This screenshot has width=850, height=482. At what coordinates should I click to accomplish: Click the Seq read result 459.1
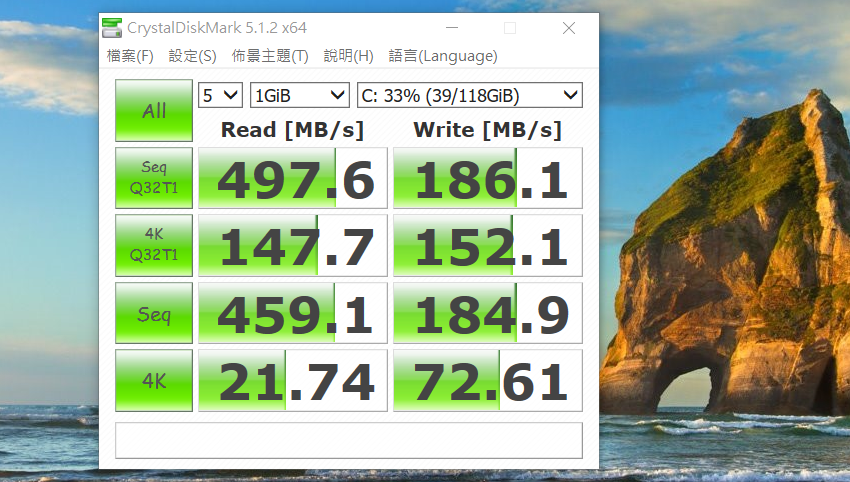293,313
